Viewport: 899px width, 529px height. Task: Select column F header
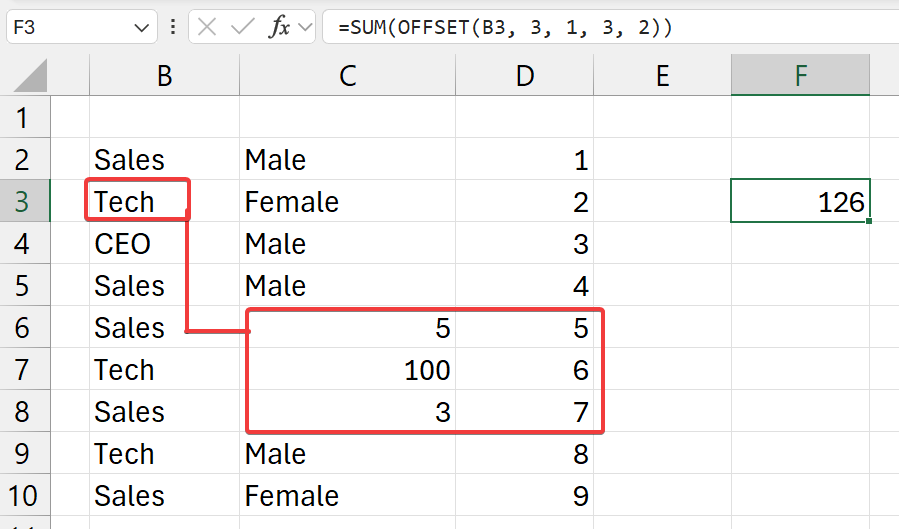[x=800, y=76]
